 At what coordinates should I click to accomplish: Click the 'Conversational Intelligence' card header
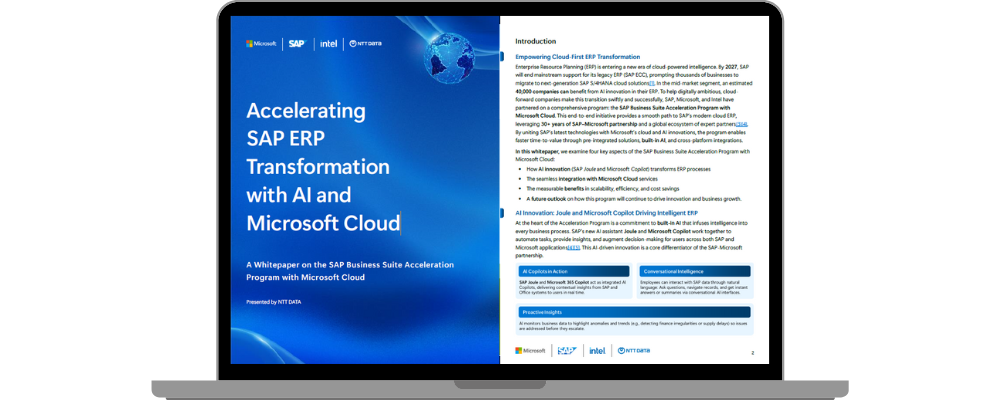[695, 271]
